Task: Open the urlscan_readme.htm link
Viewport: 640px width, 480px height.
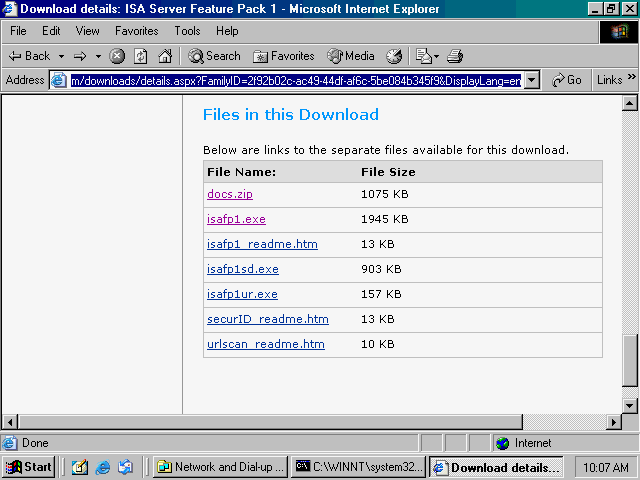Action: (x=265, y=344)
